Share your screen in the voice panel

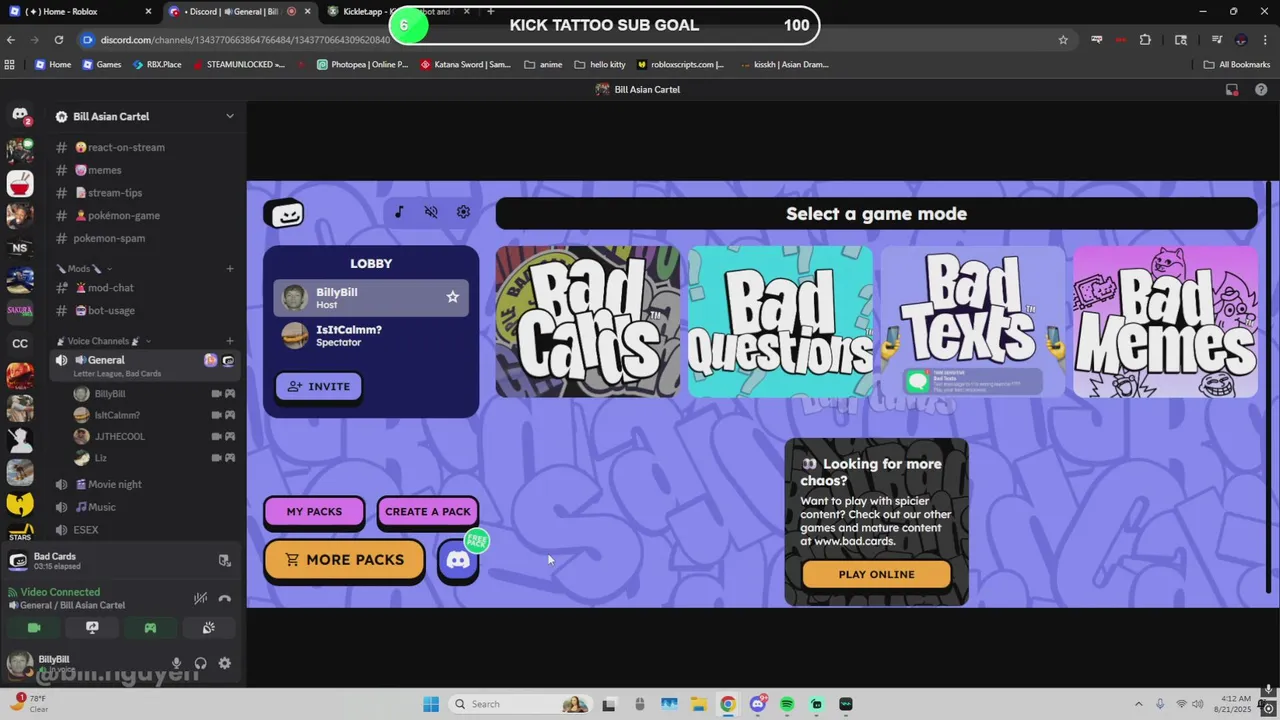(92, 628)
